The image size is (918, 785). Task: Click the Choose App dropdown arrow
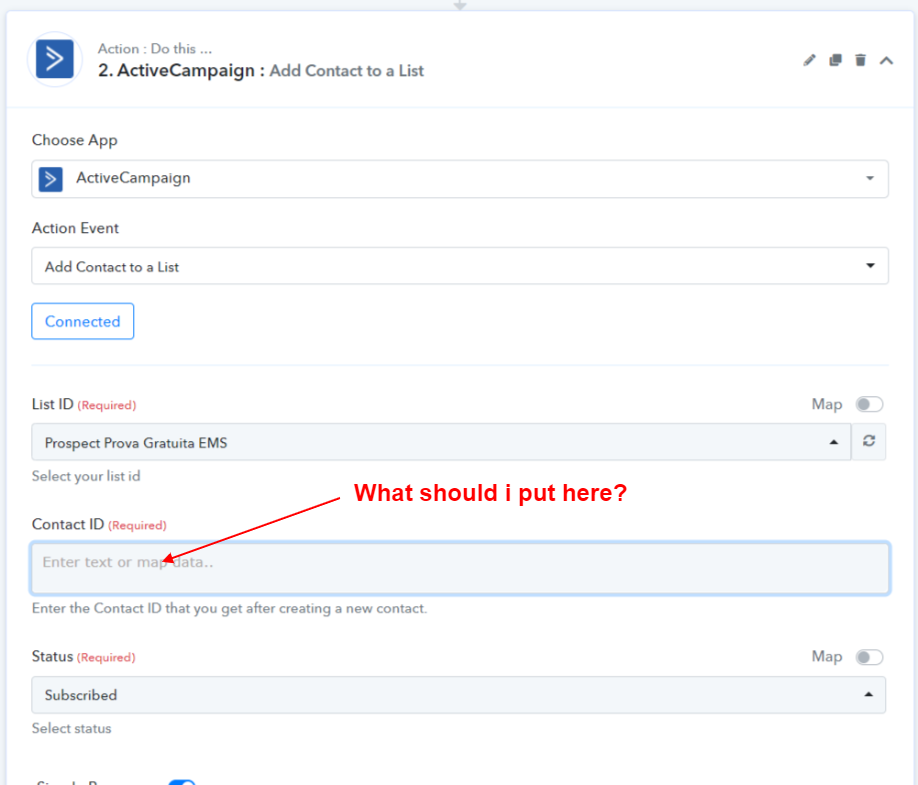click(x=870, y=179)
